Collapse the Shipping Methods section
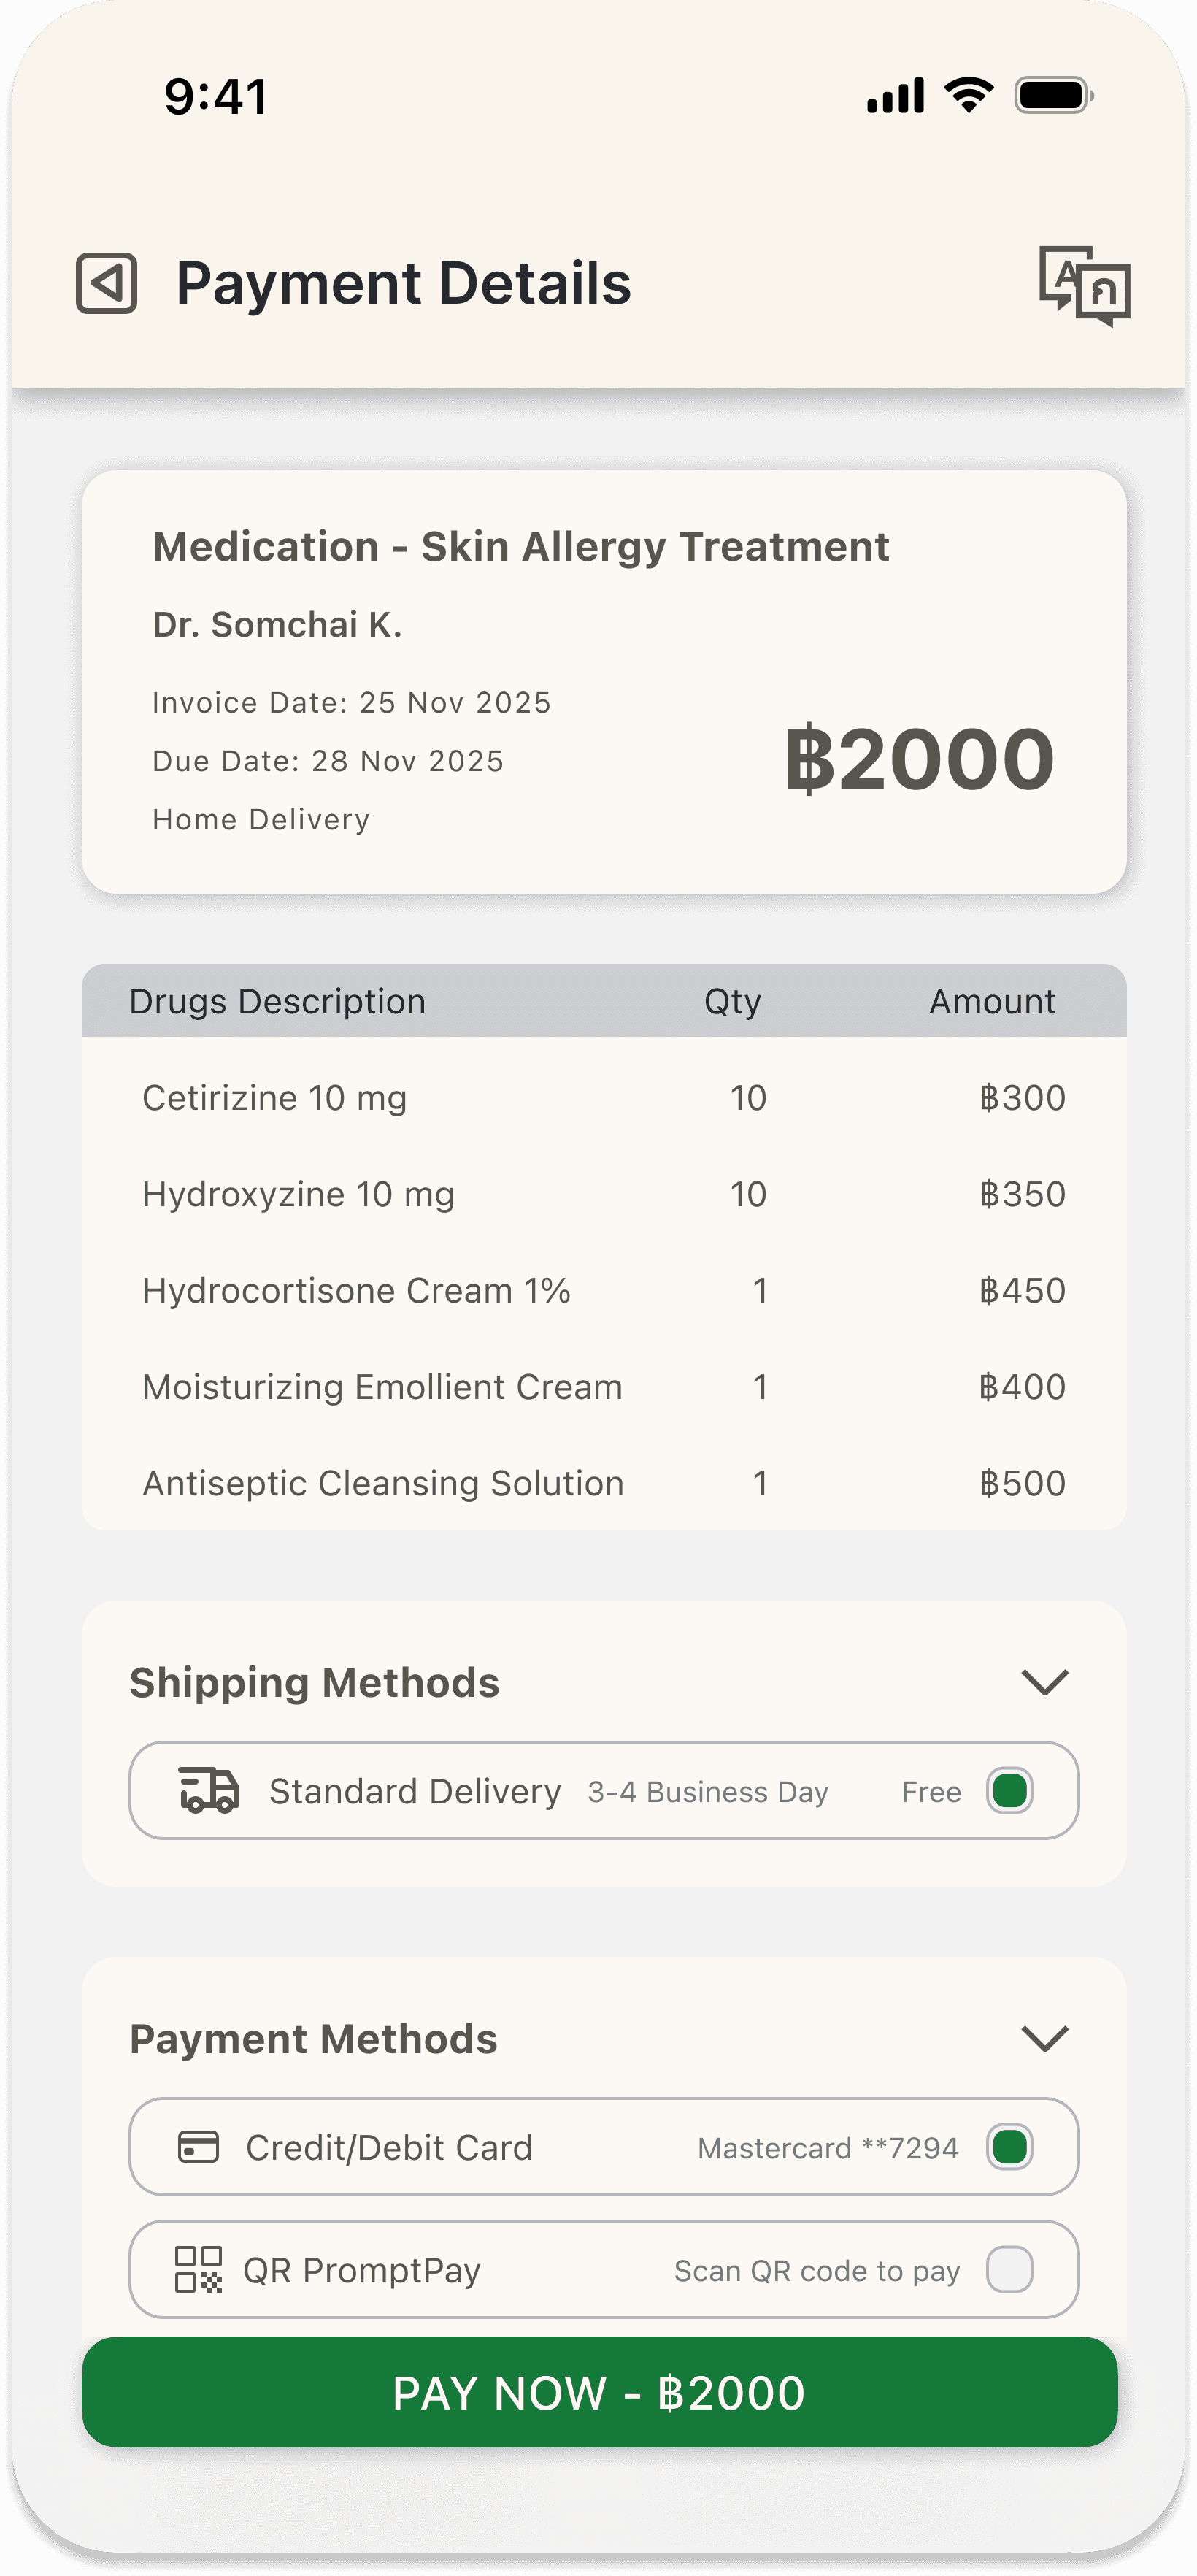1197x2576 pixels. coord(1045,1682)
